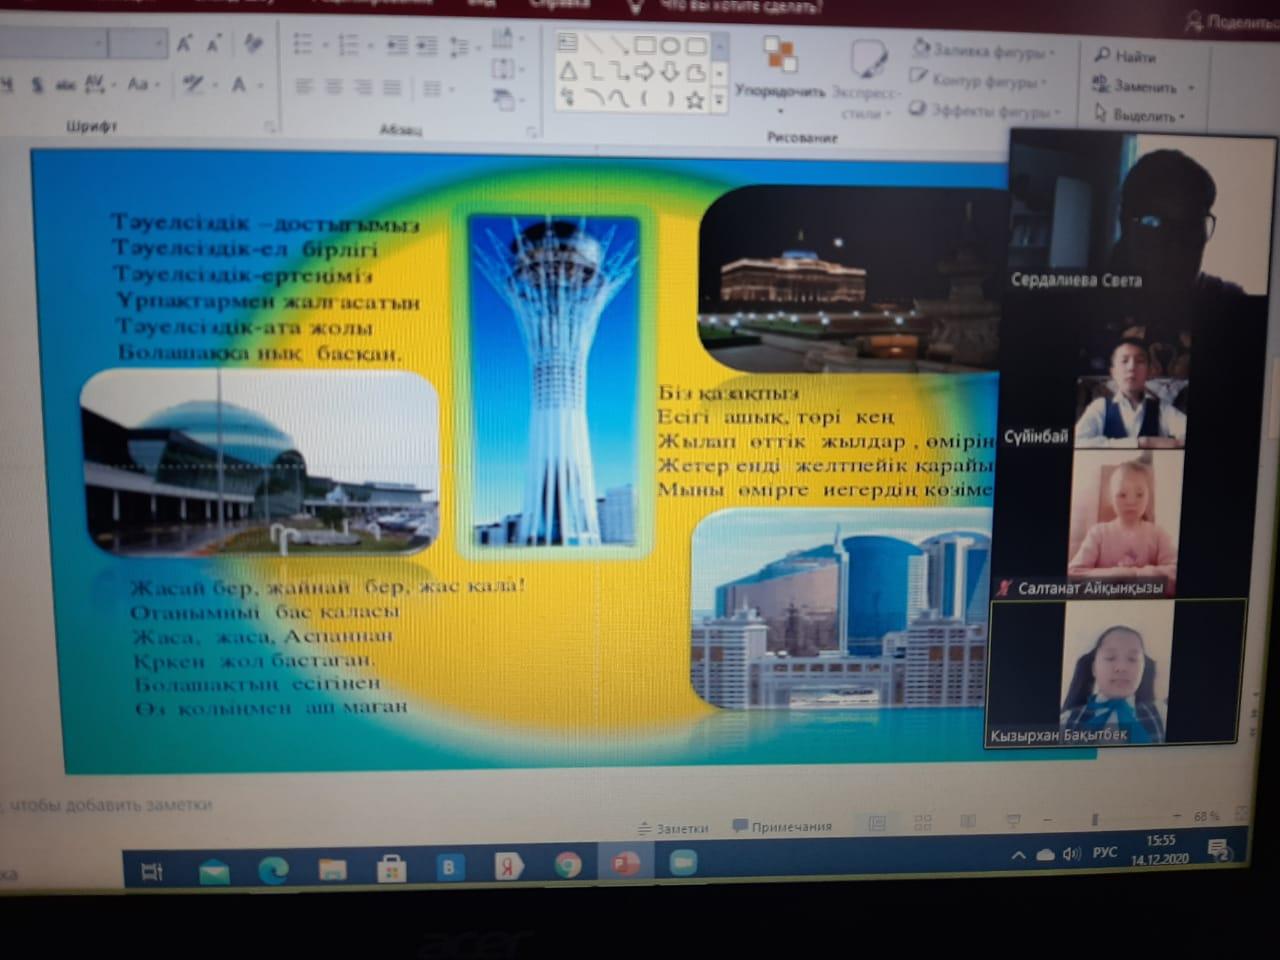This screenshot has width=1280, height=960.
Task: Click the zoom slider in status bar
Action: (1096, 818)
